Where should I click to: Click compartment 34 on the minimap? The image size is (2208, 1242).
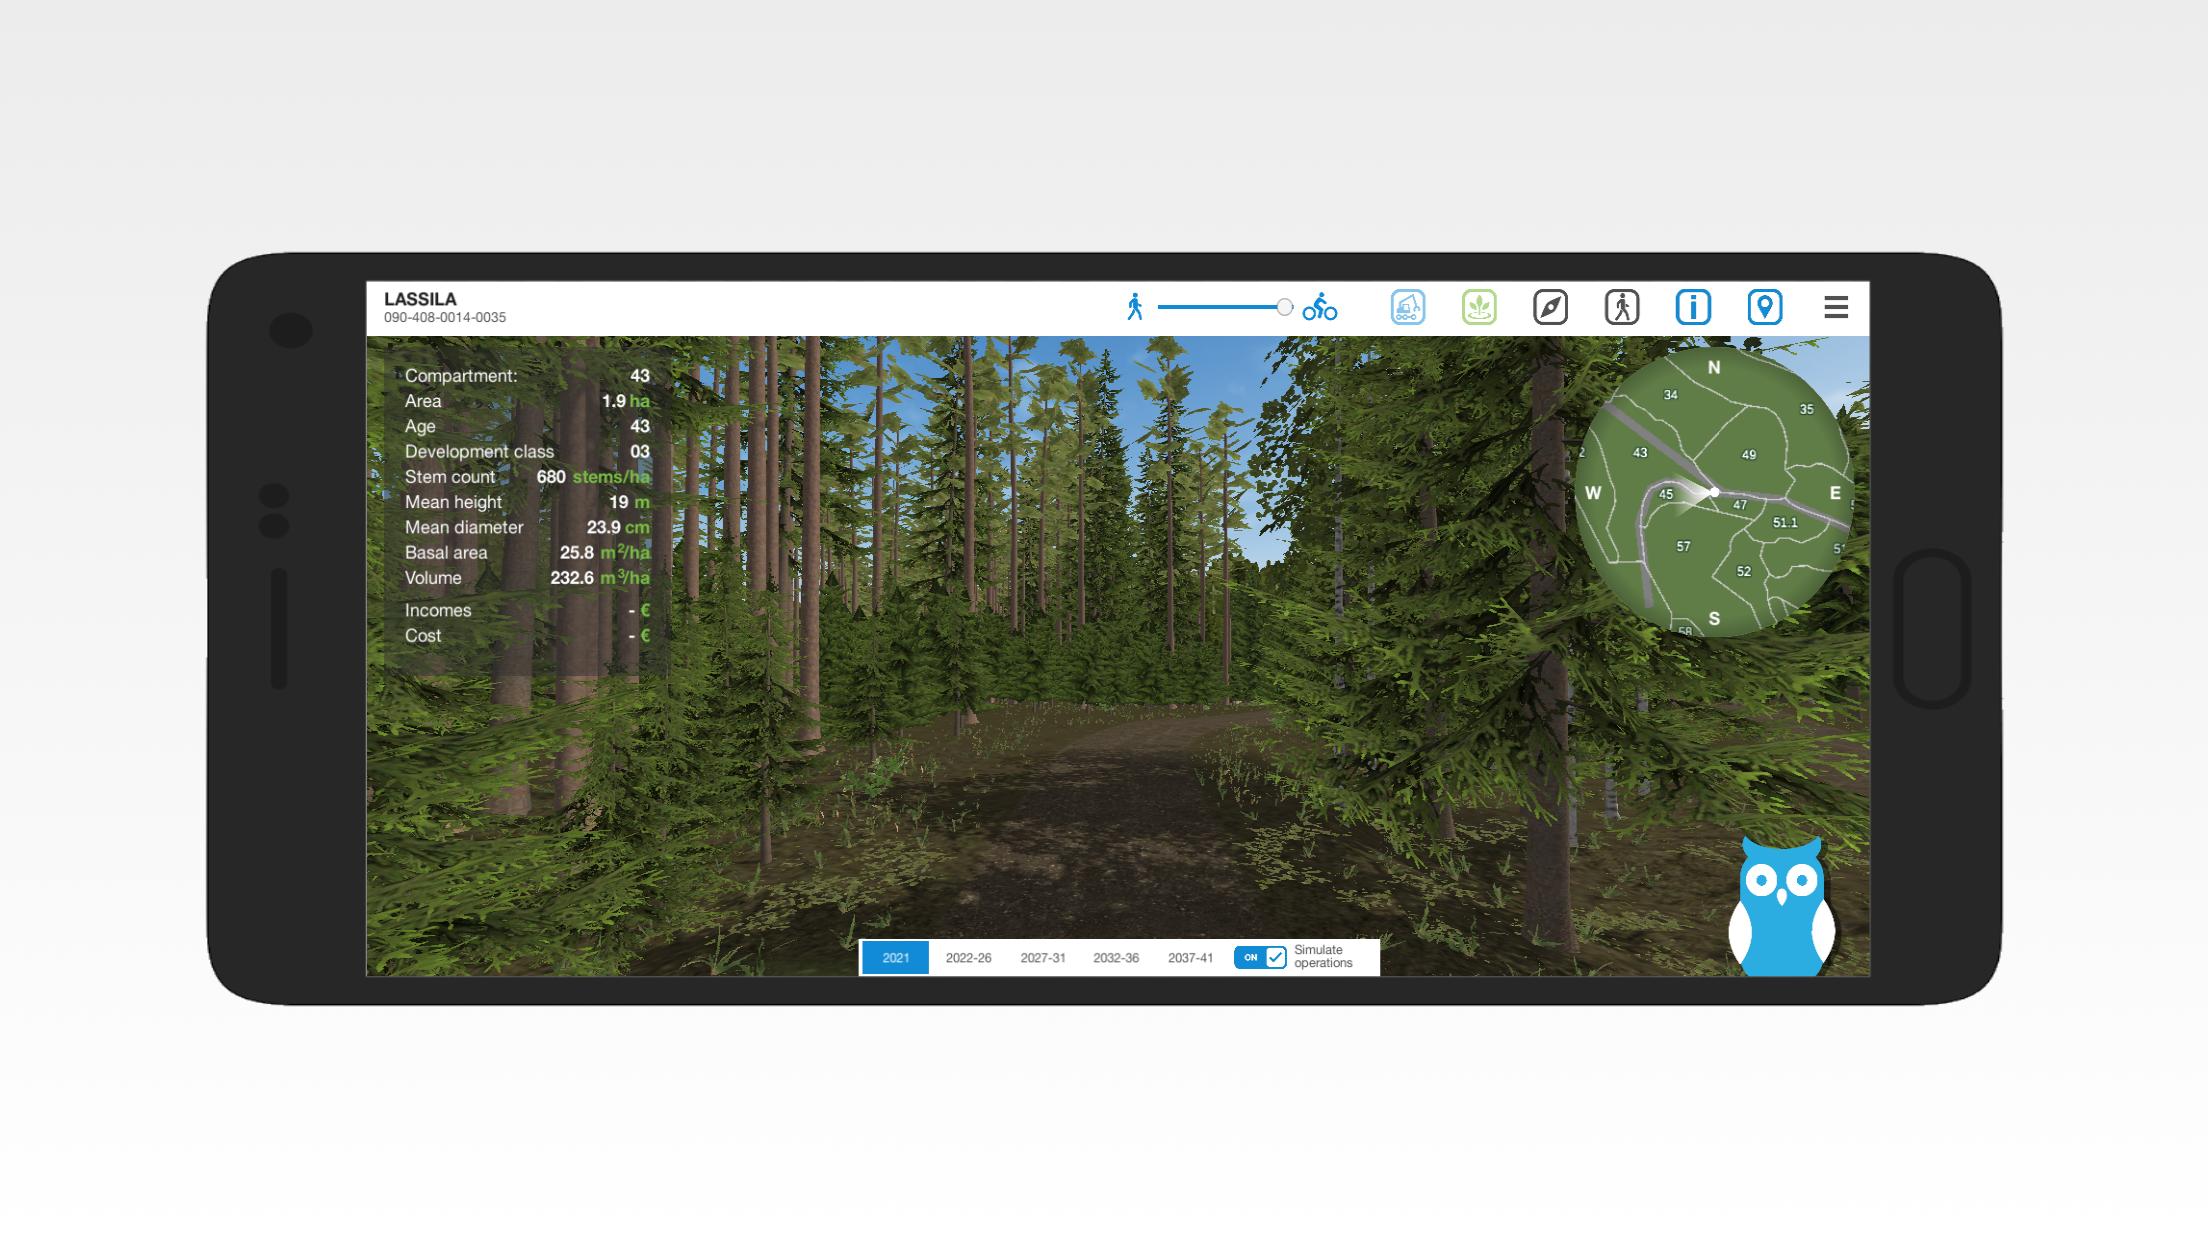pyautogui.click(x=1671, y=395)
